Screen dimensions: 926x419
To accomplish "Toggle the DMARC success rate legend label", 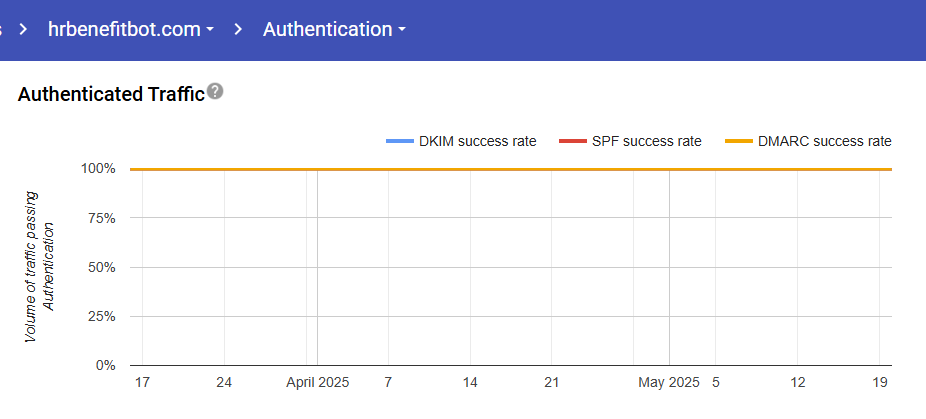I will coord(823,141).
